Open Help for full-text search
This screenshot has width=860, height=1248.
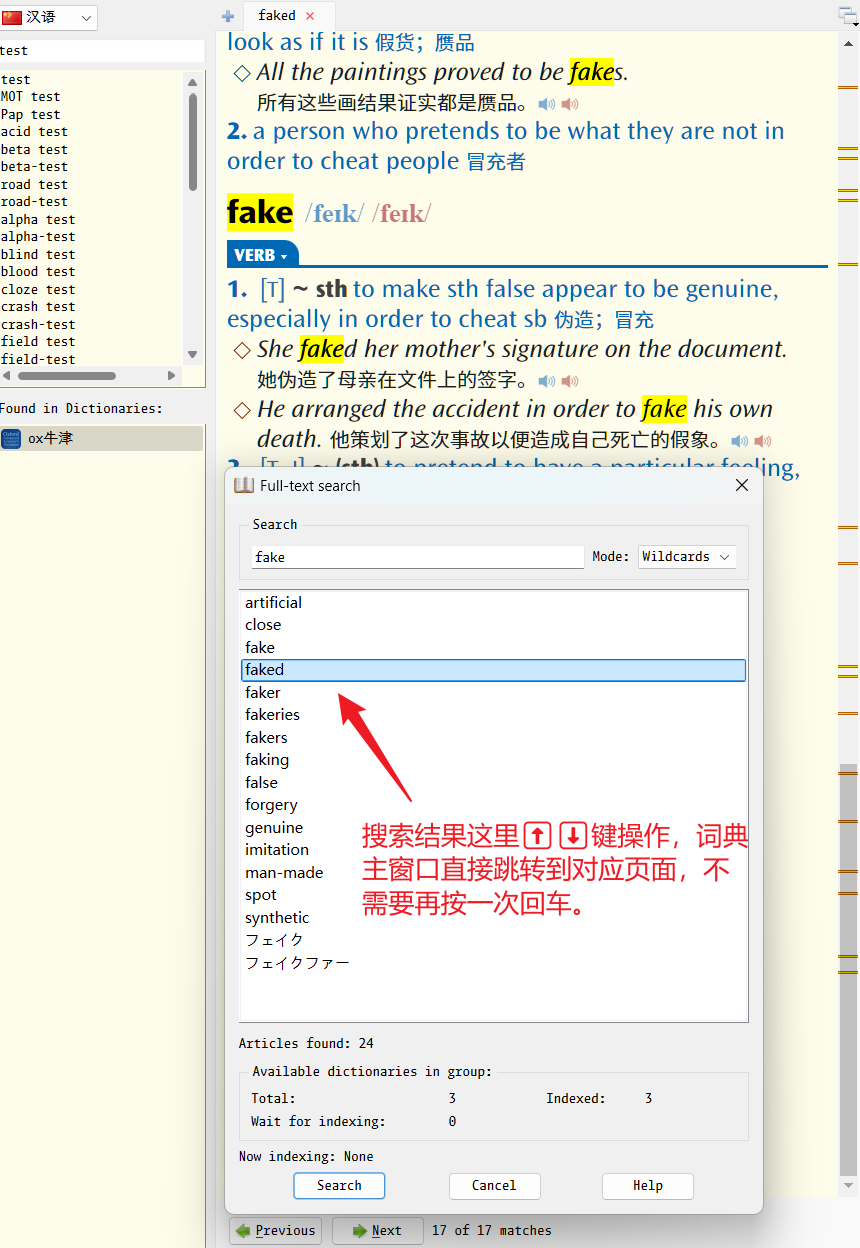tap(647, 1186)
